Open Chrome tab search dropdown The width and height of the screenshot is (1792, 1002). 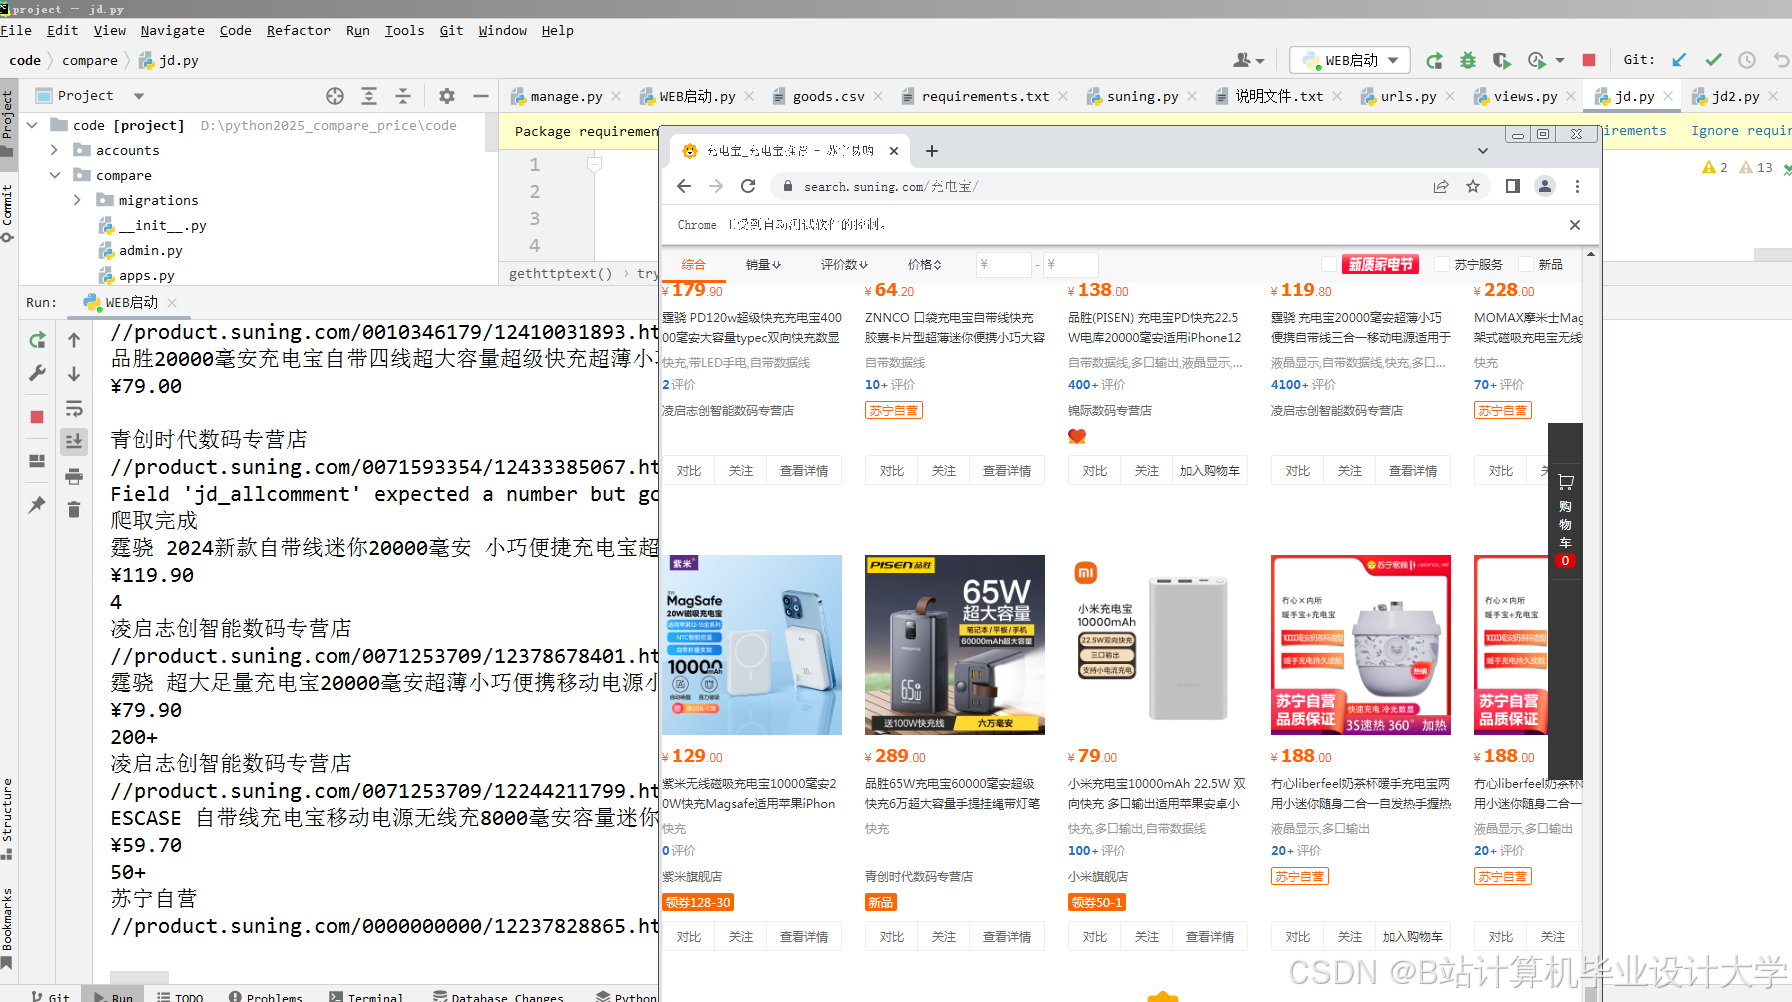pos(1483,151)
